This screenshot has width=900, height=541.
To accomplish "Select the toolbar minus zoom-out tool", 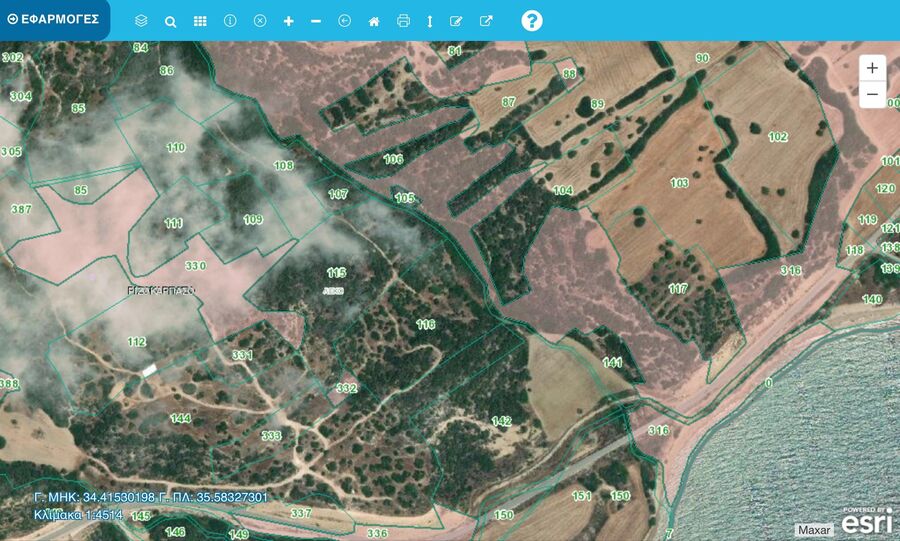I will tap(316, 21).
